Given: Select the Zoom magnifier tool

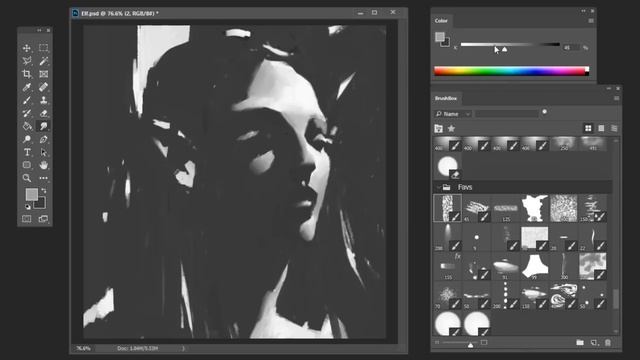Looking at the screenshot, I should (27, 178).
